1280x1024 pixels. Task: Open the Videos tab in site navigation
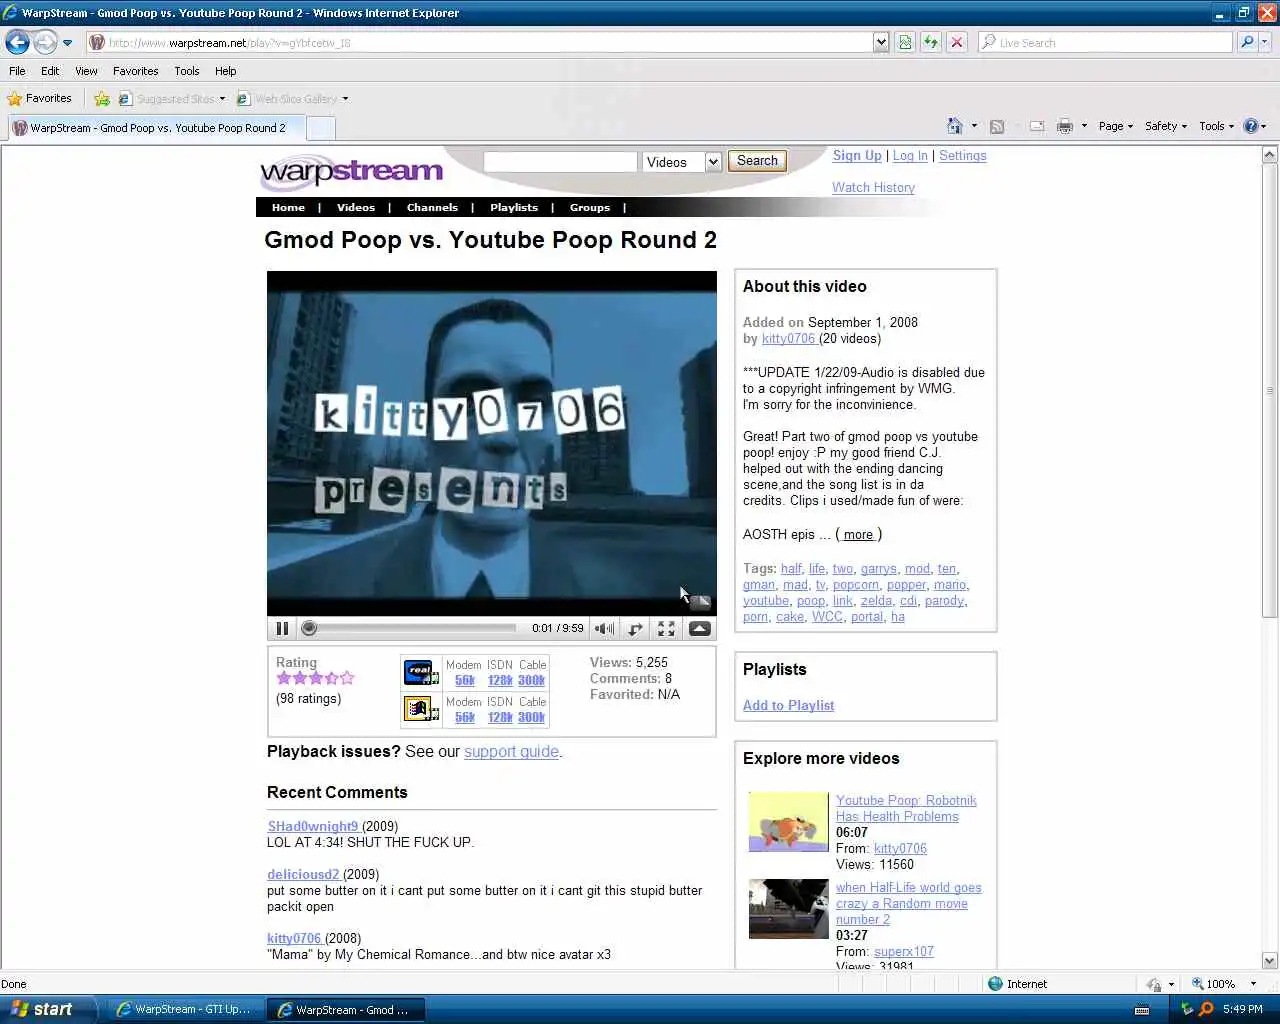(x=356, y=207)
